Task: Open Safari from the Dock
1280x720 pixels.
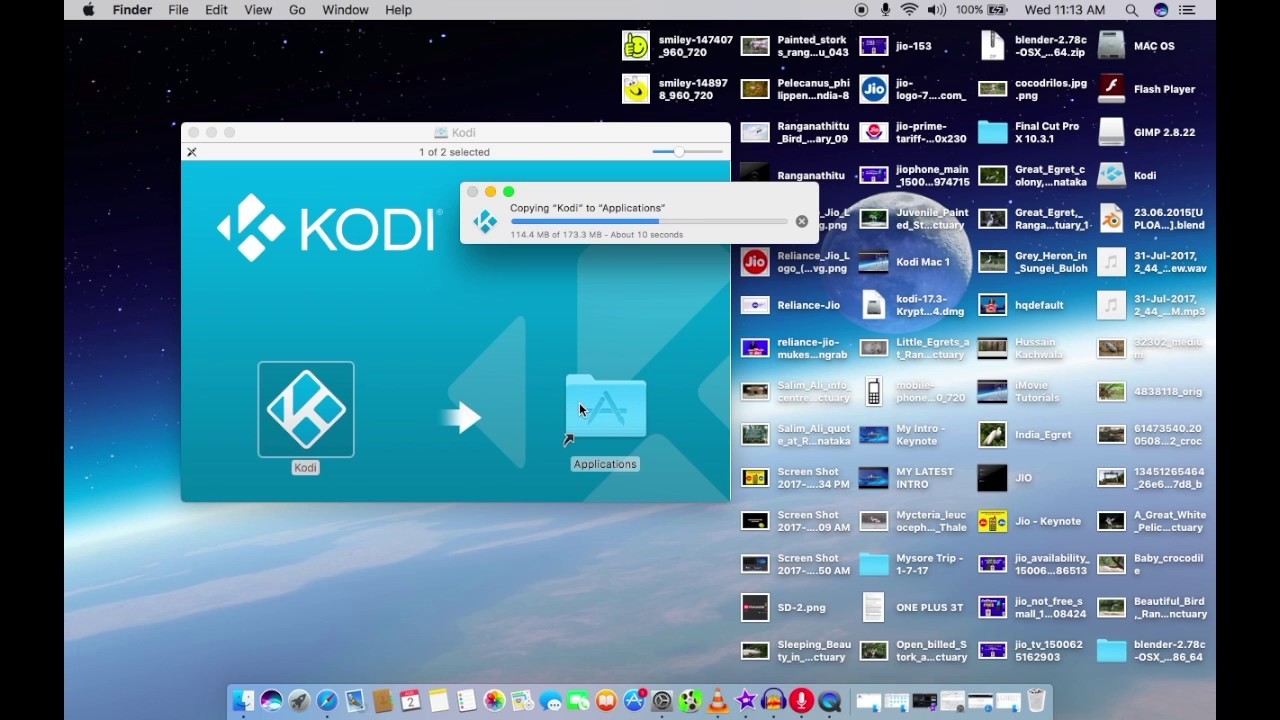Action: (327, 701)
